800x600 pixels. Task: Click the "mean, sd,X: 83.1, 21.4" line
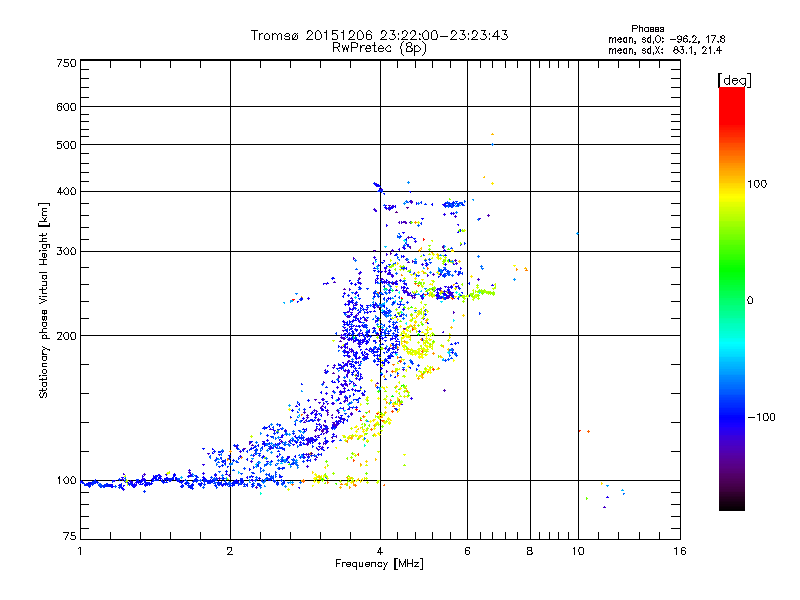pyautogui.click(x=665, y=50)
